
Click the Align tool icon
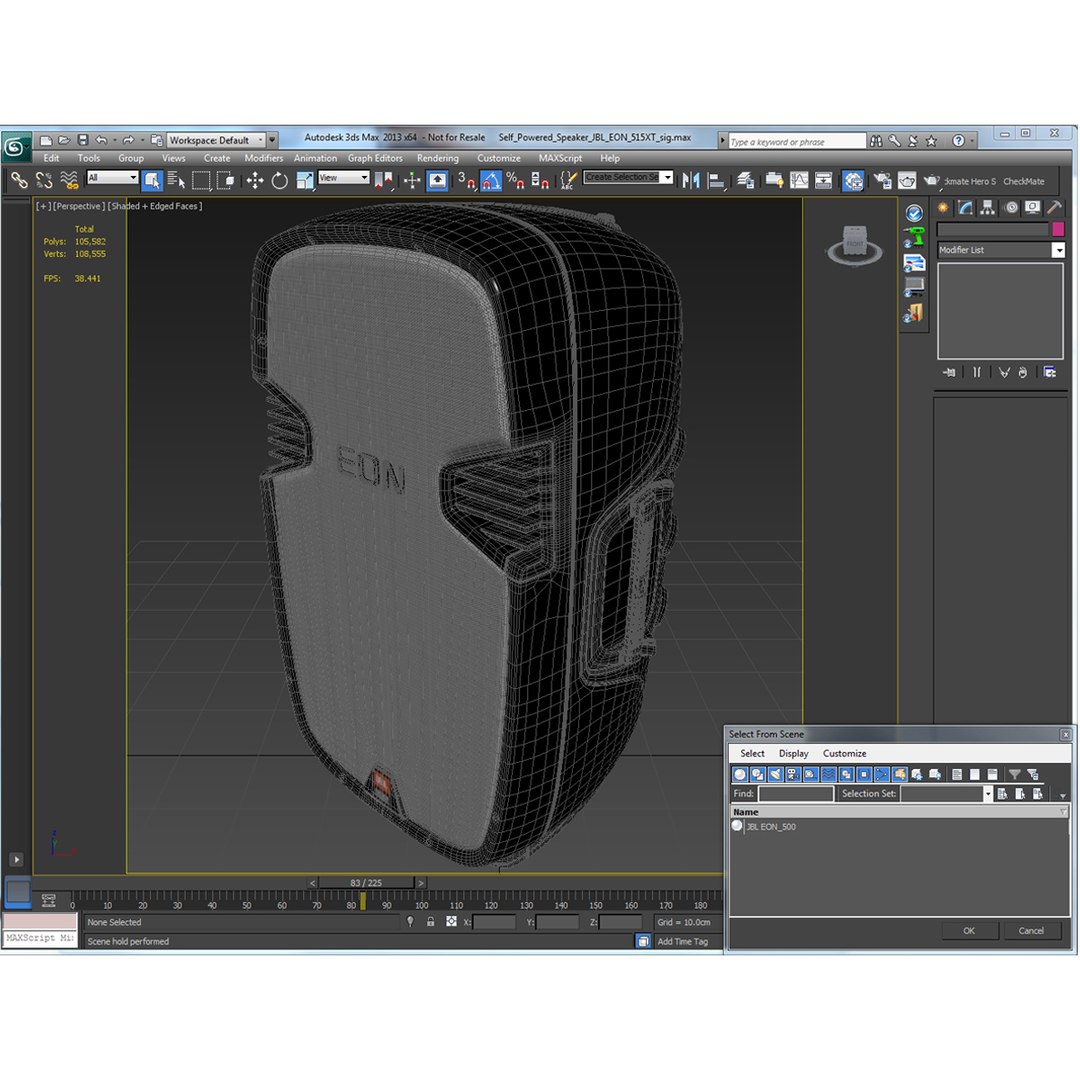tap(716, 180)
